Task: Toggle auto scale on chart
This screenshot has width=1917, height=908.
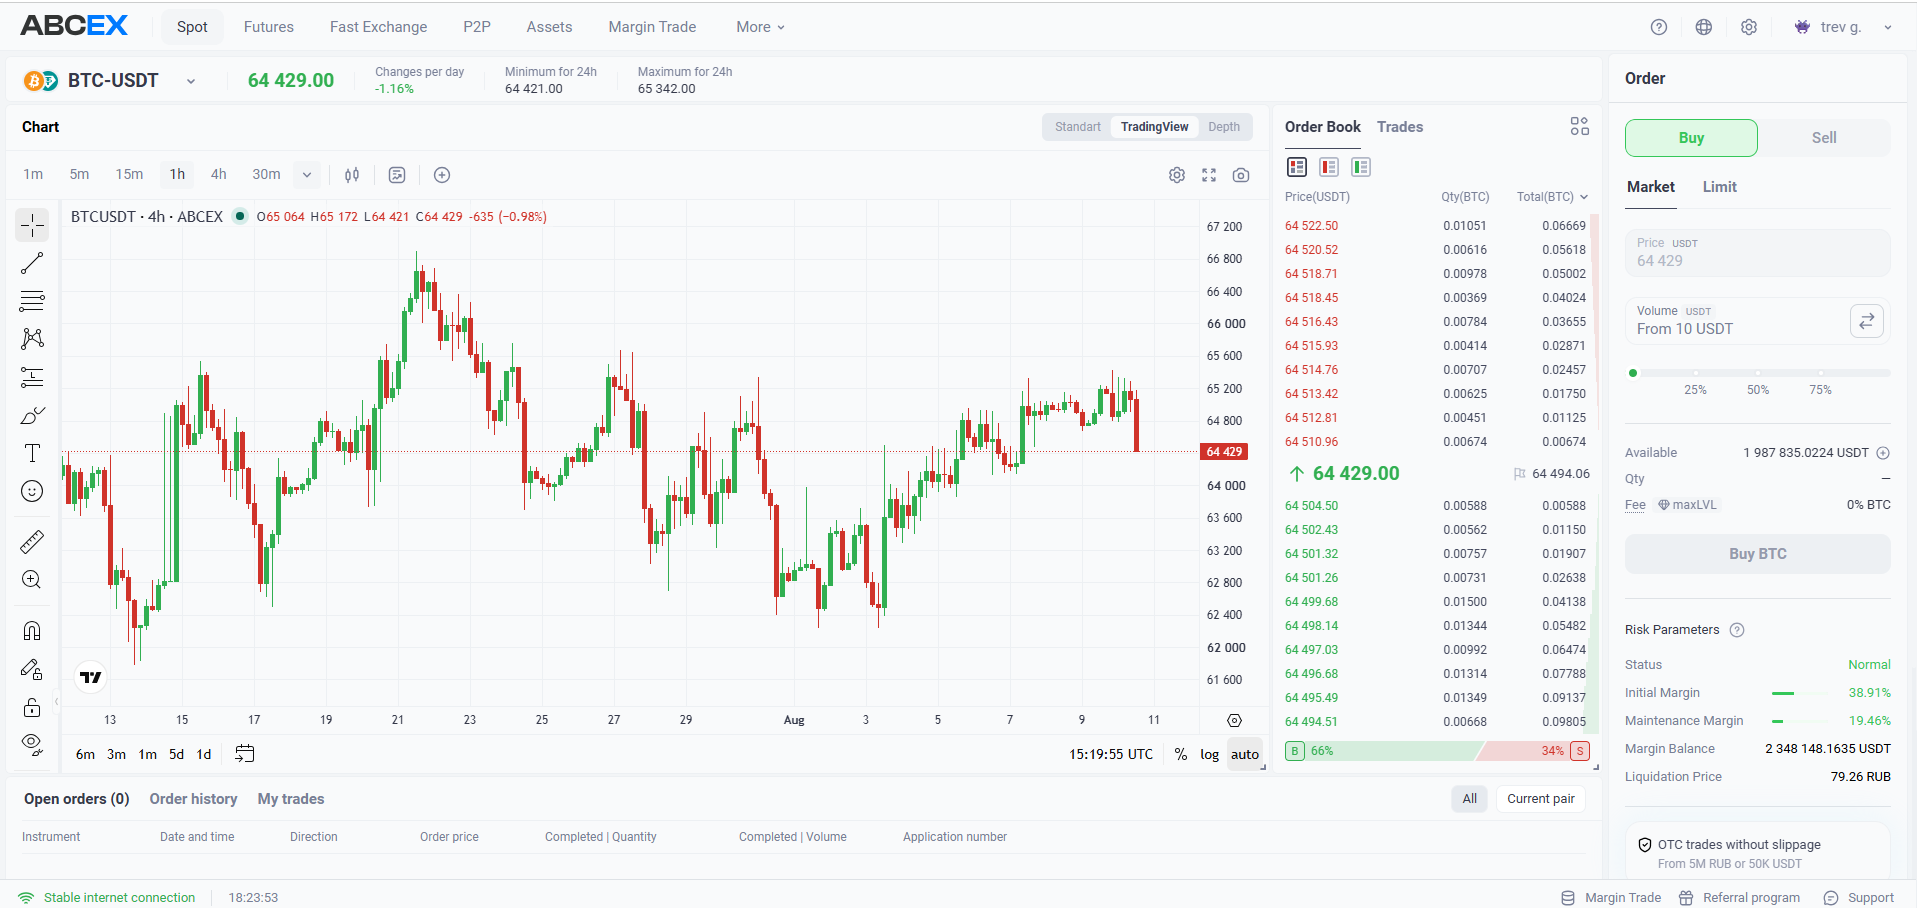Action: coord(1245,754)
